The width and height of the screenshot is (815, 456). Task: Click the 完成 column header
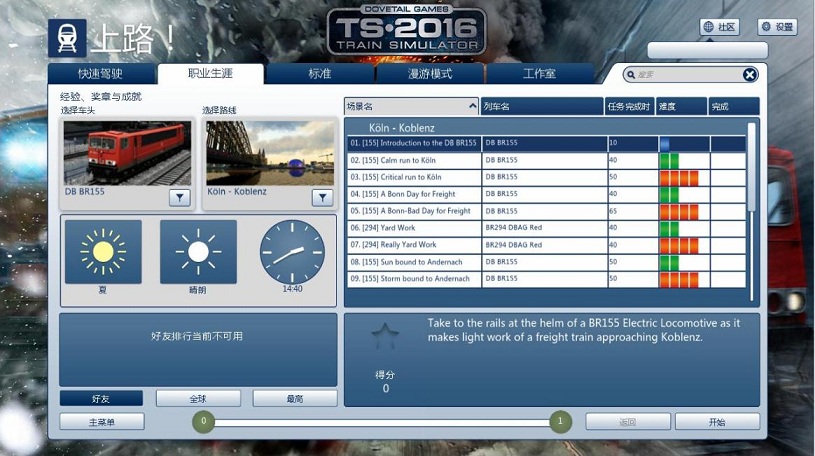[734, 107]
